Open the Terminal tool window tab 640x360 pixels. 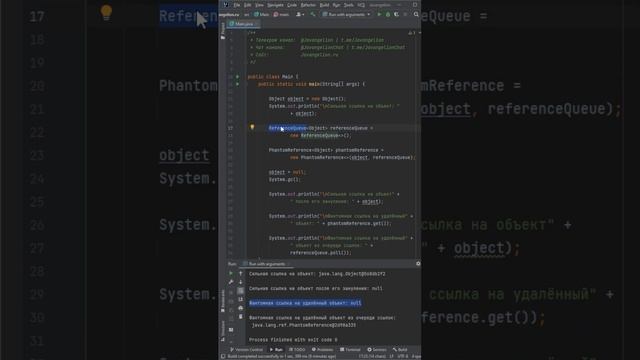click(x=350, y=350)
